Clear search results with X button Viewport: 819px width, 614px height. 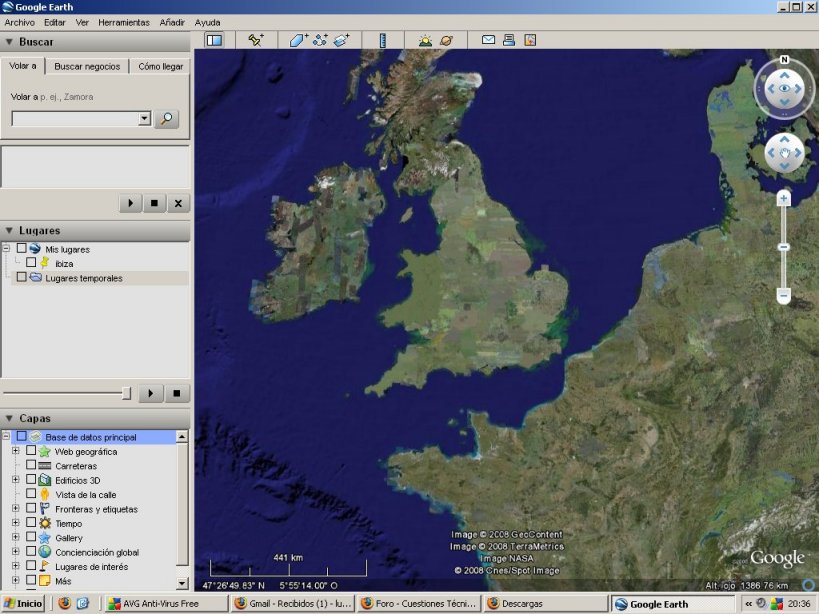(x=178, y=203)
